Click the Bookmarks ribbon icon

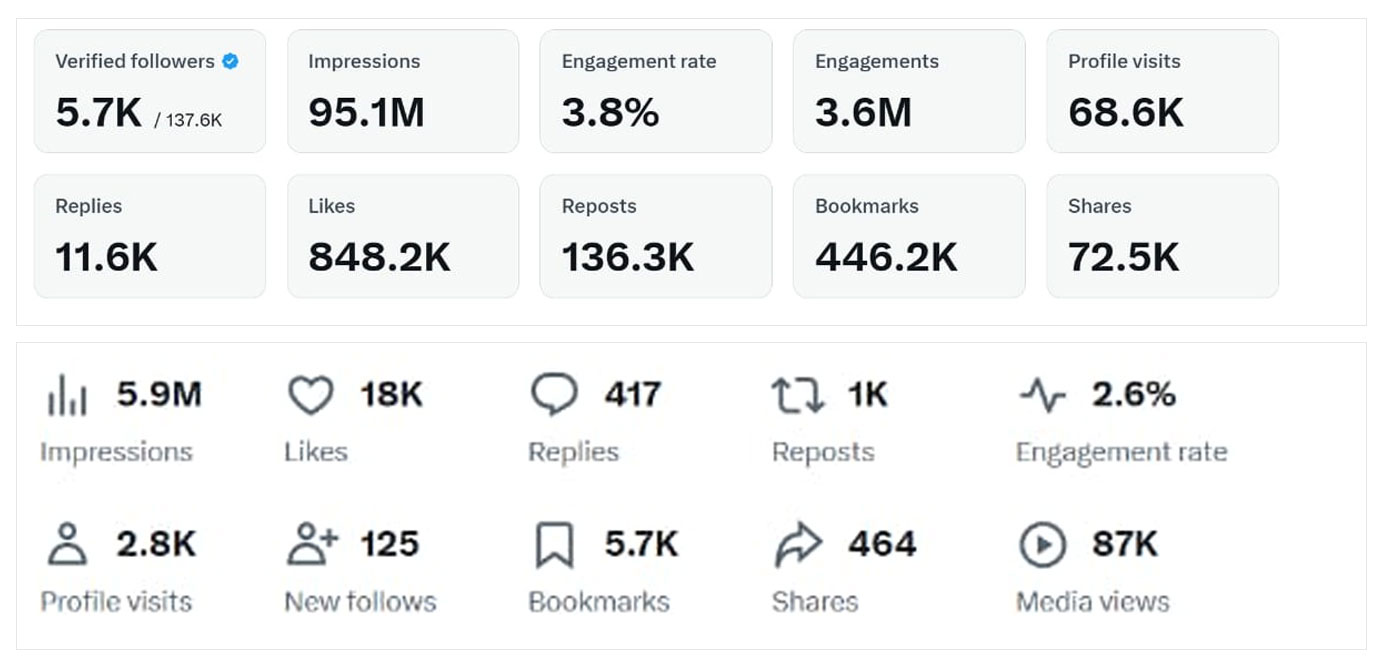555,546
